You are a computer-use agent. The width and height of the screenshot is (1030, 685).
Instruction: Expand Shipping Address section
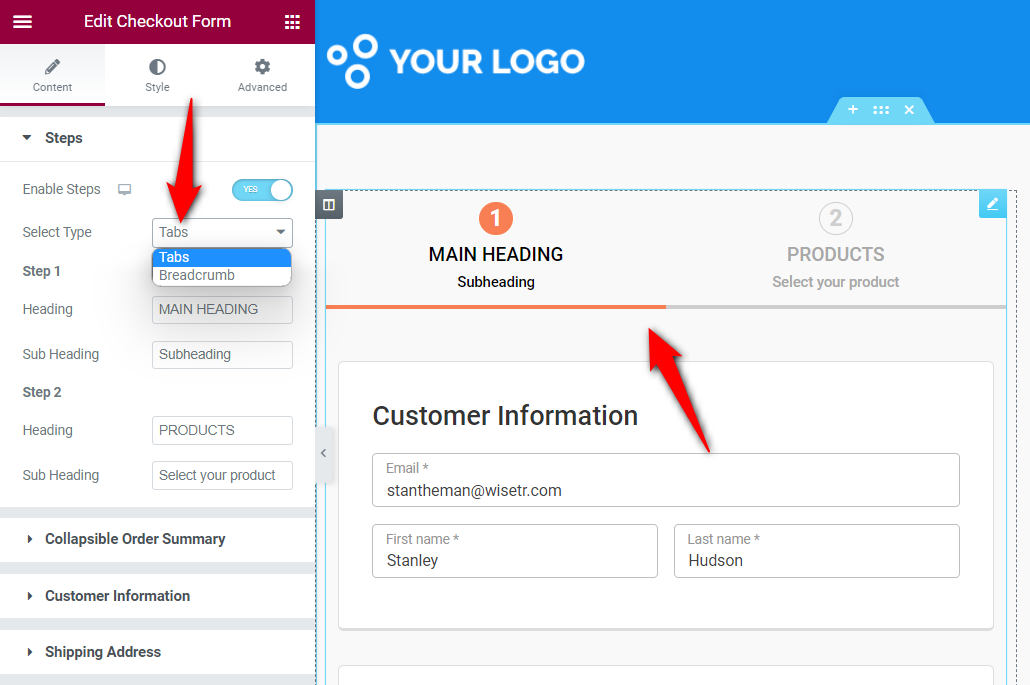coord(157,652)
